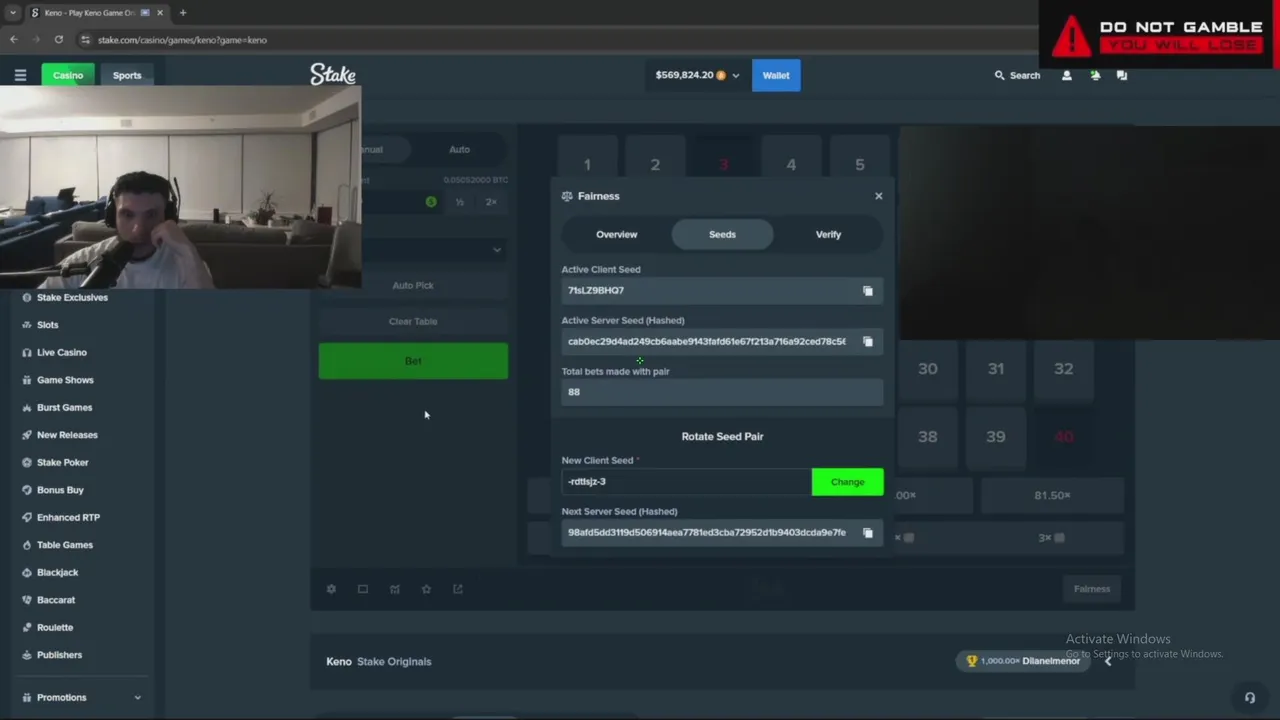Switch to the Verify tab
Screen dimensions: 1280x720
tap(828, 235)
